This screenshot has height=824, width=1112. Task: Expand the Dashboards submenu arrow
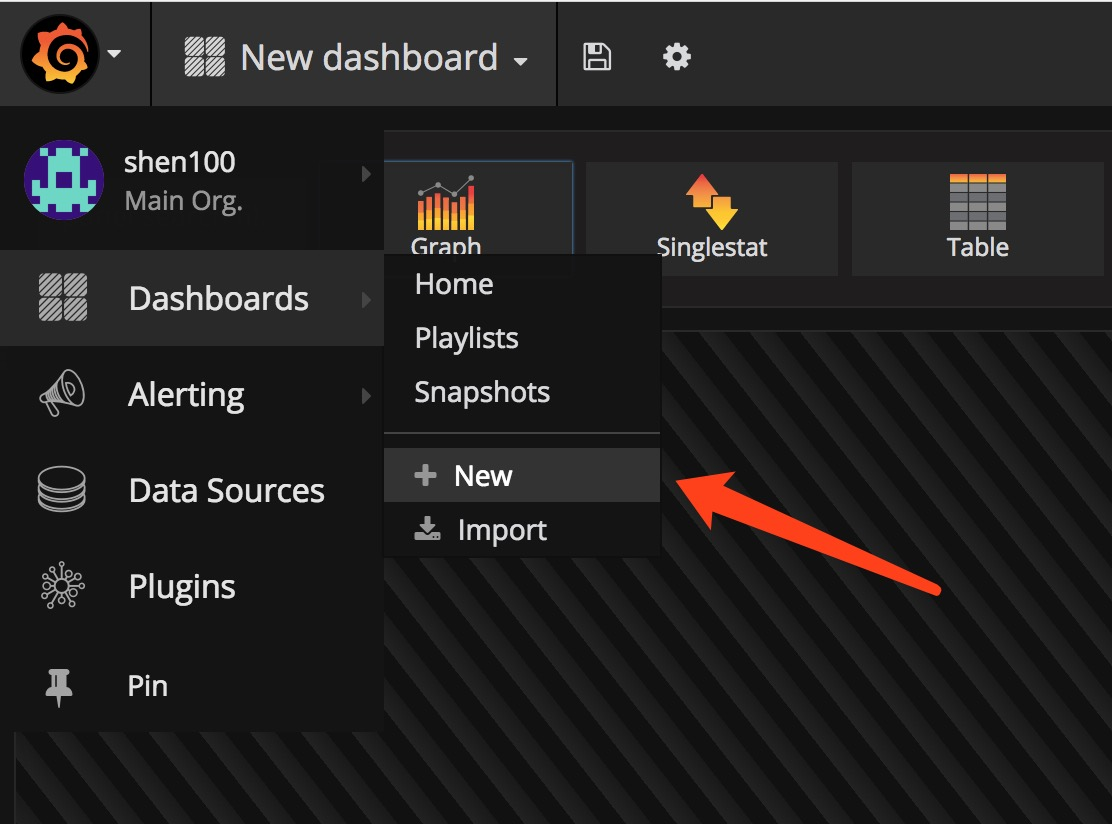tap(366, 300)
